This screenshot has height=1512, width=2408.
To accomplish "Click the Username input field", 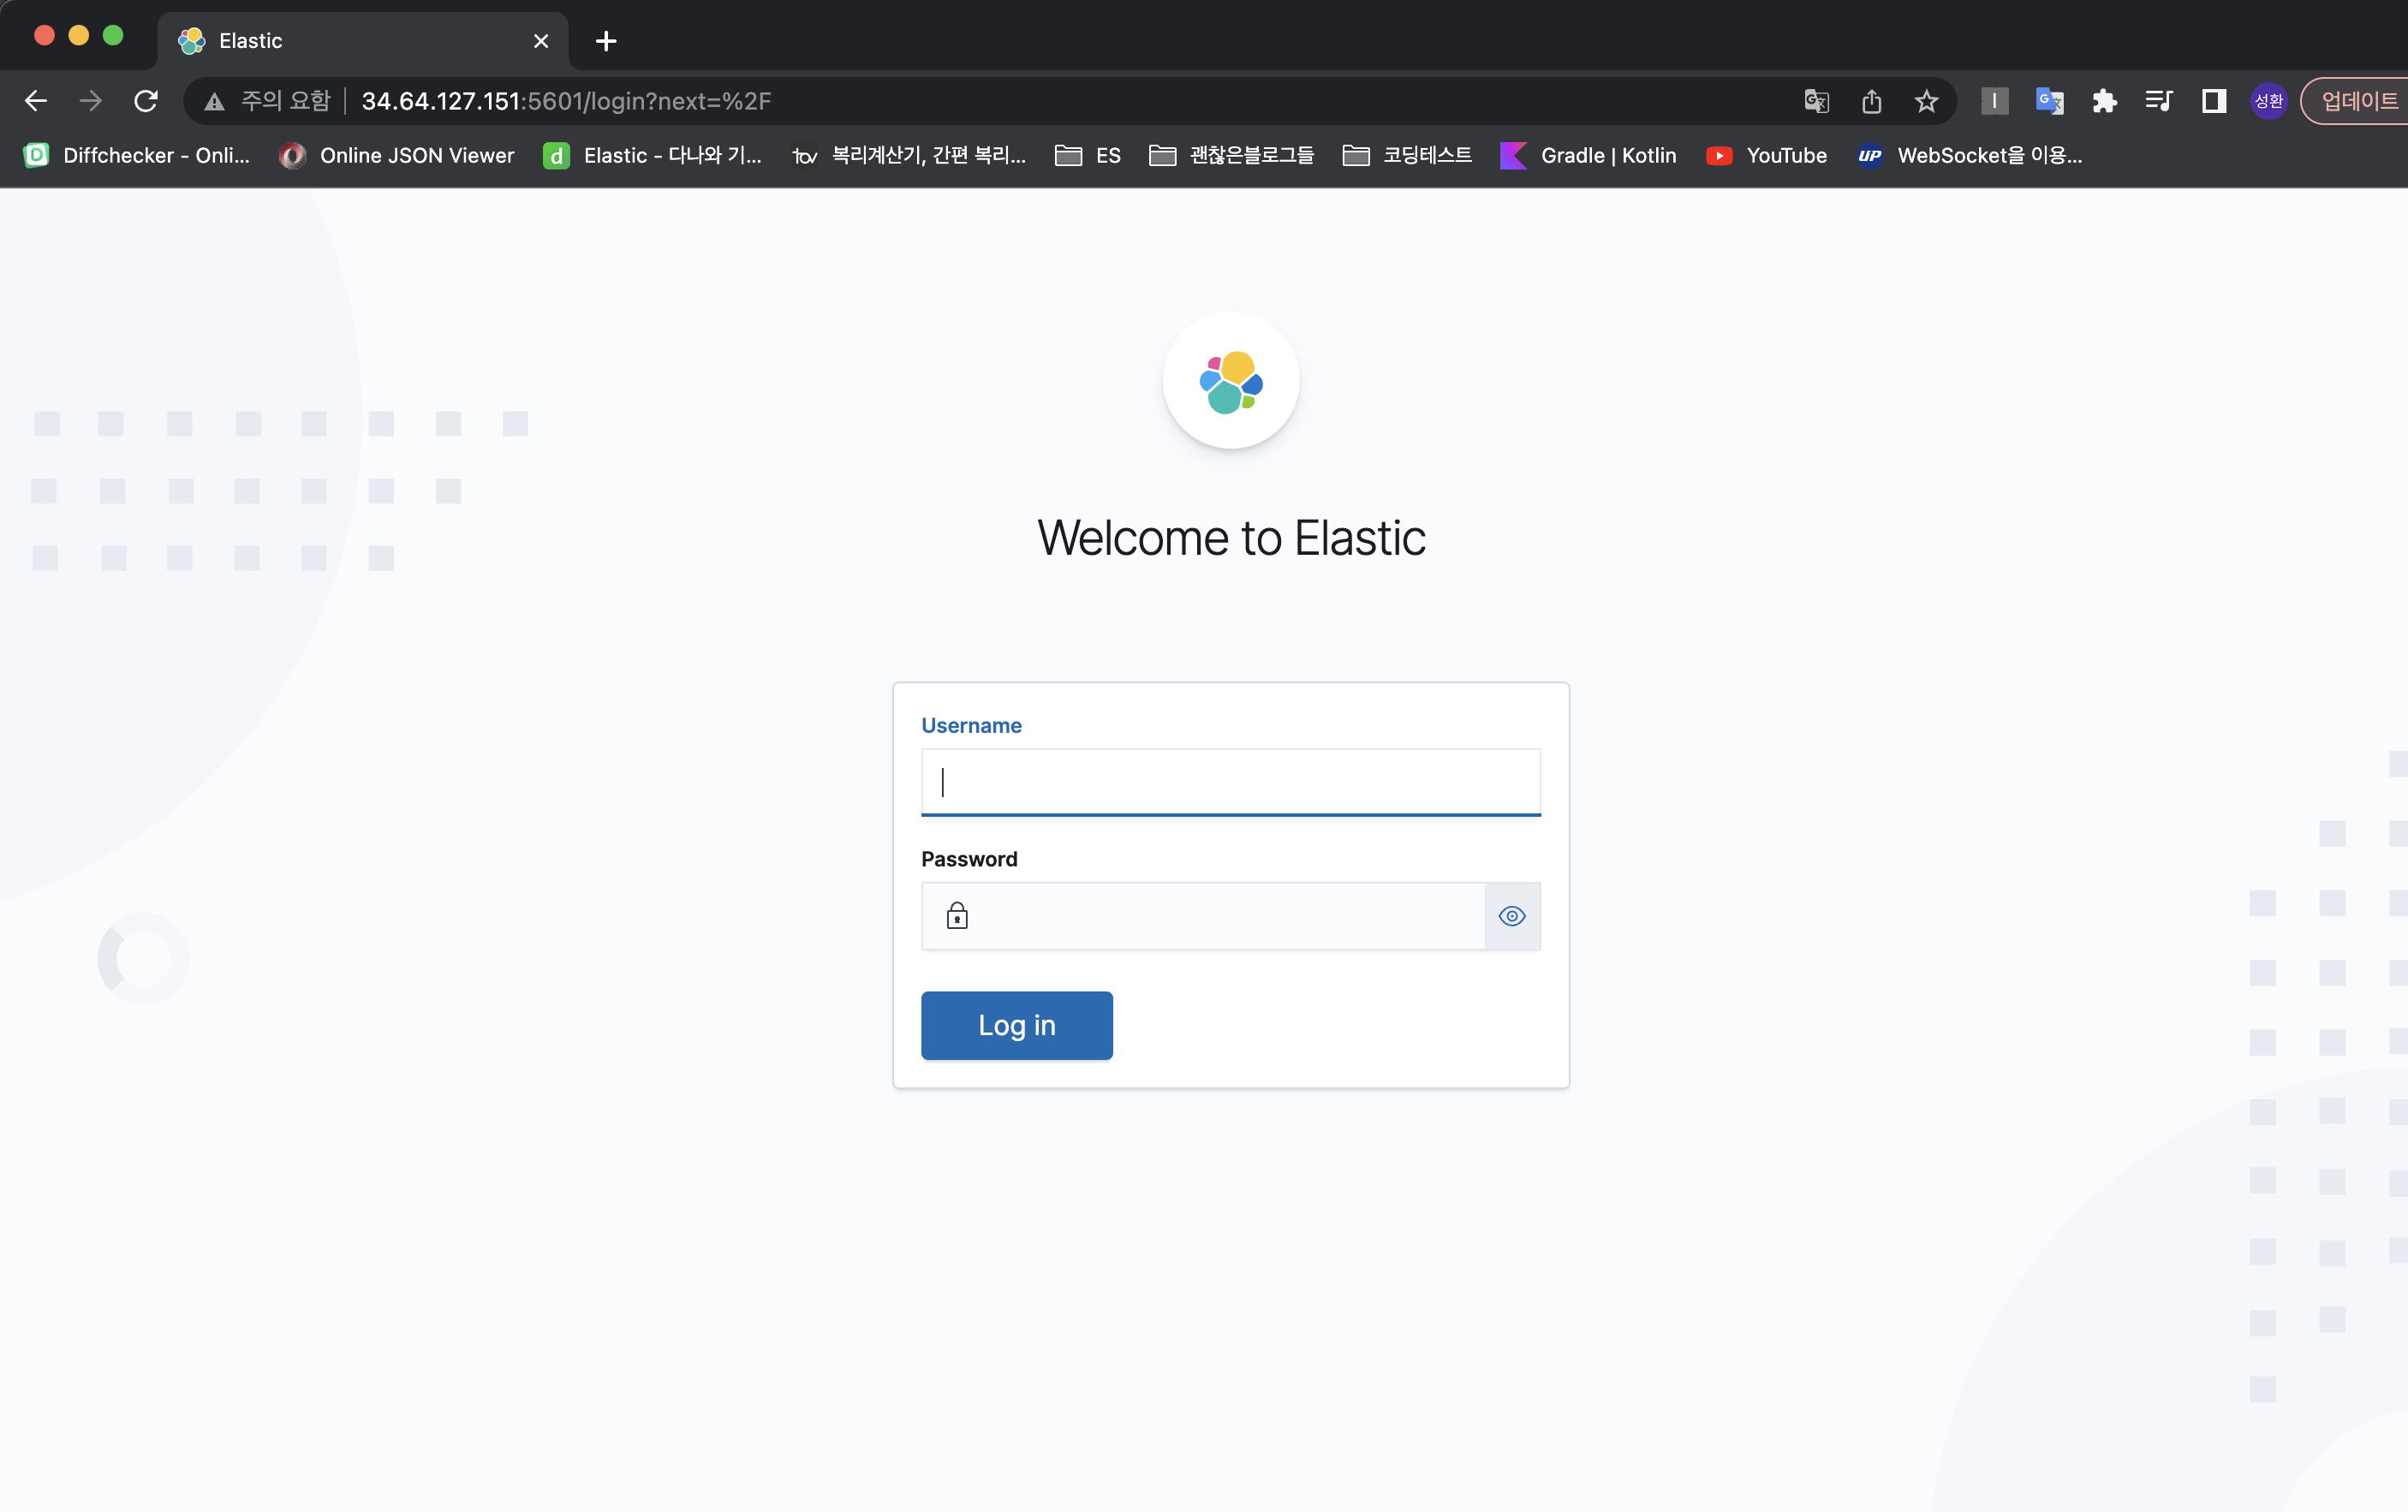I will click(1230, 782).
